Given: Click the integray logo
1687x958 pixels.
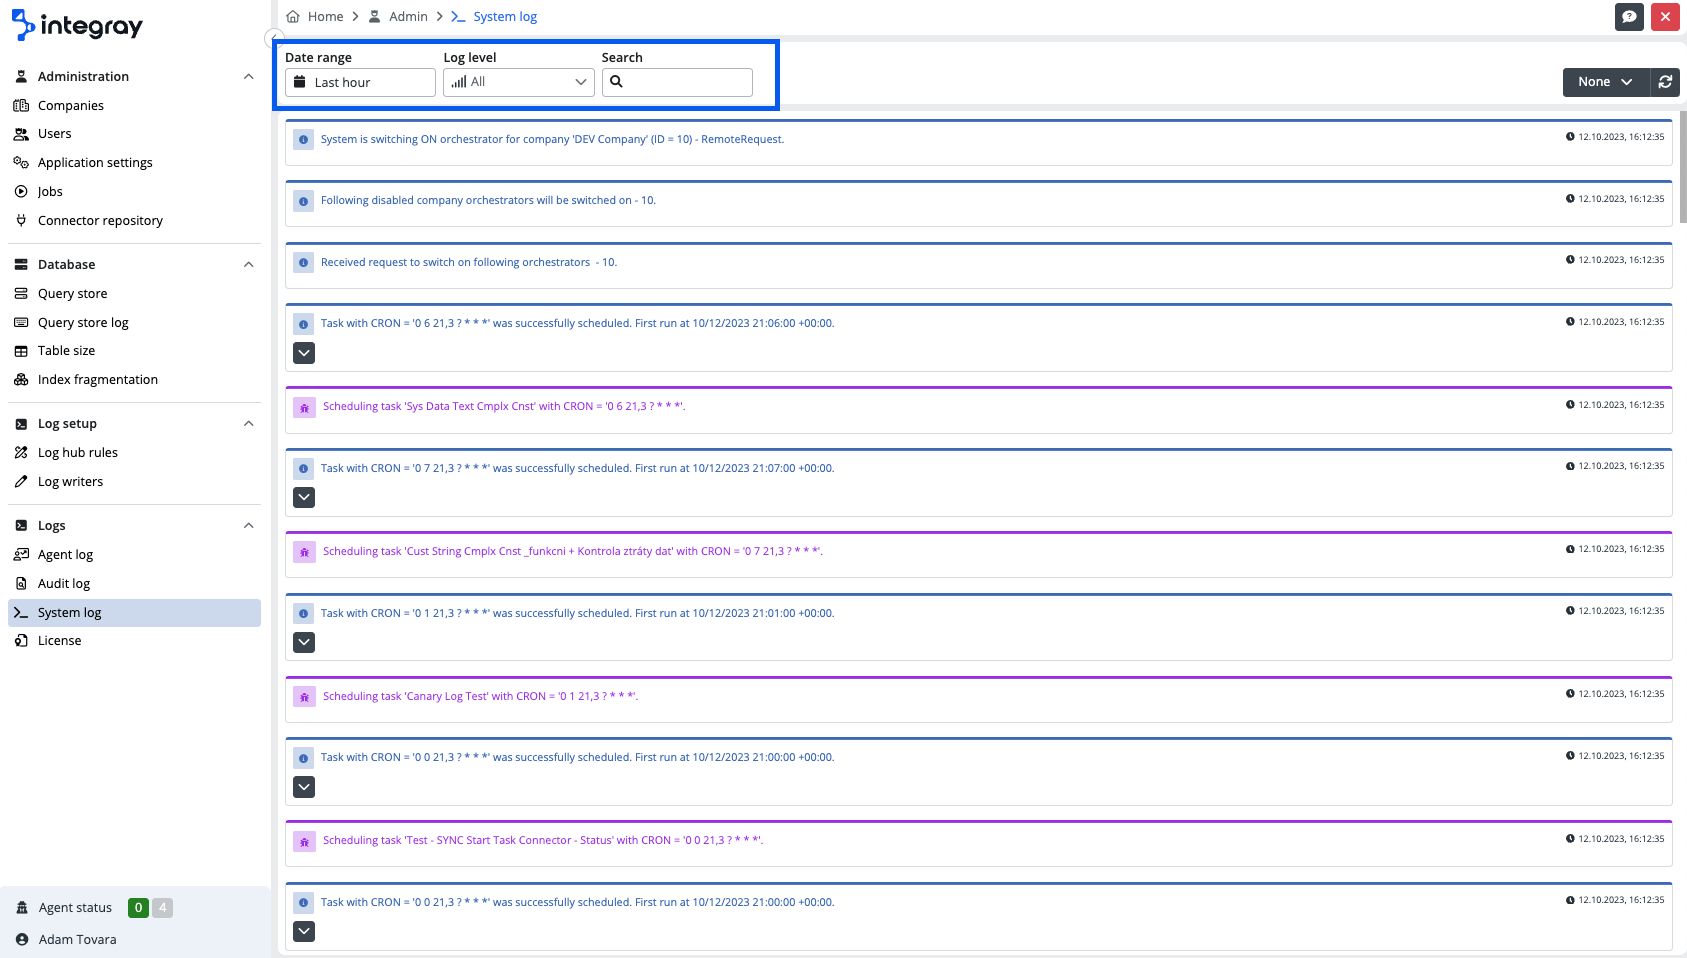Looking at the screenshot, I should pos(77,26).
